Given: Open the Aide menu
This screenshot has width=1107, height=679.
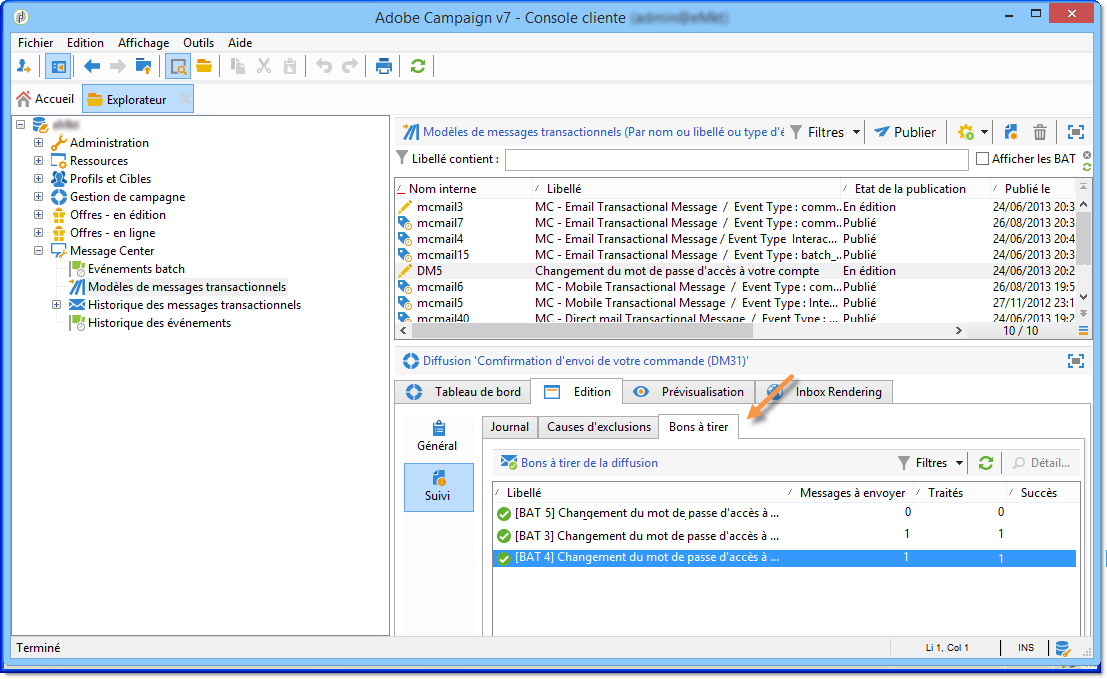Looking at the screenshot, I should point(240,43).
